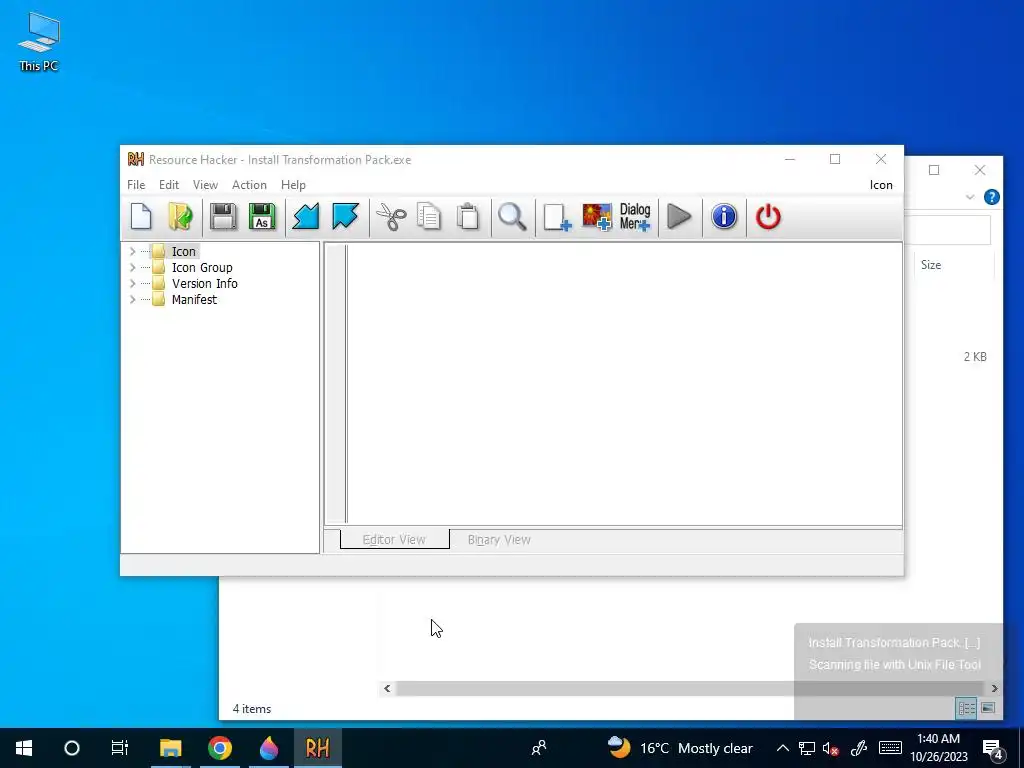Open the weather widget showing 16°C

tap(679, 748)
